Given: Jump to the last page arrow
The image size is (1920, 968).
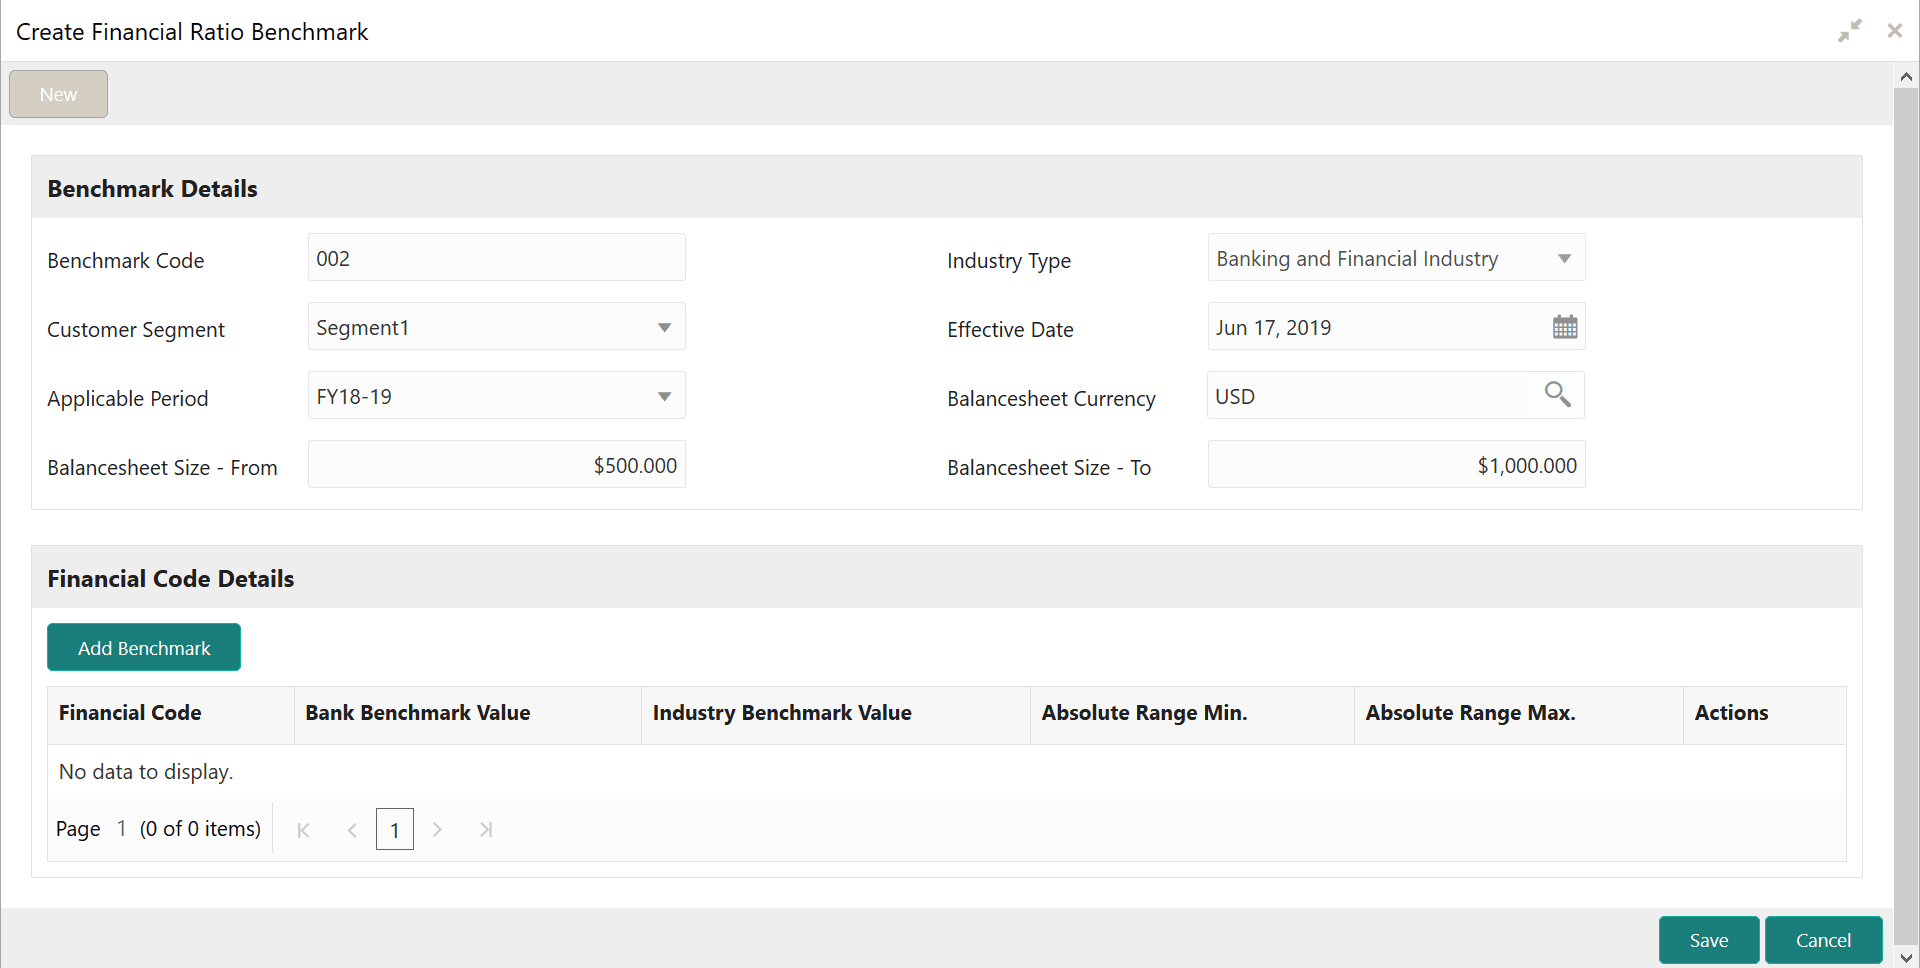Looking at the screenshot, I should (x=486, y=830).
